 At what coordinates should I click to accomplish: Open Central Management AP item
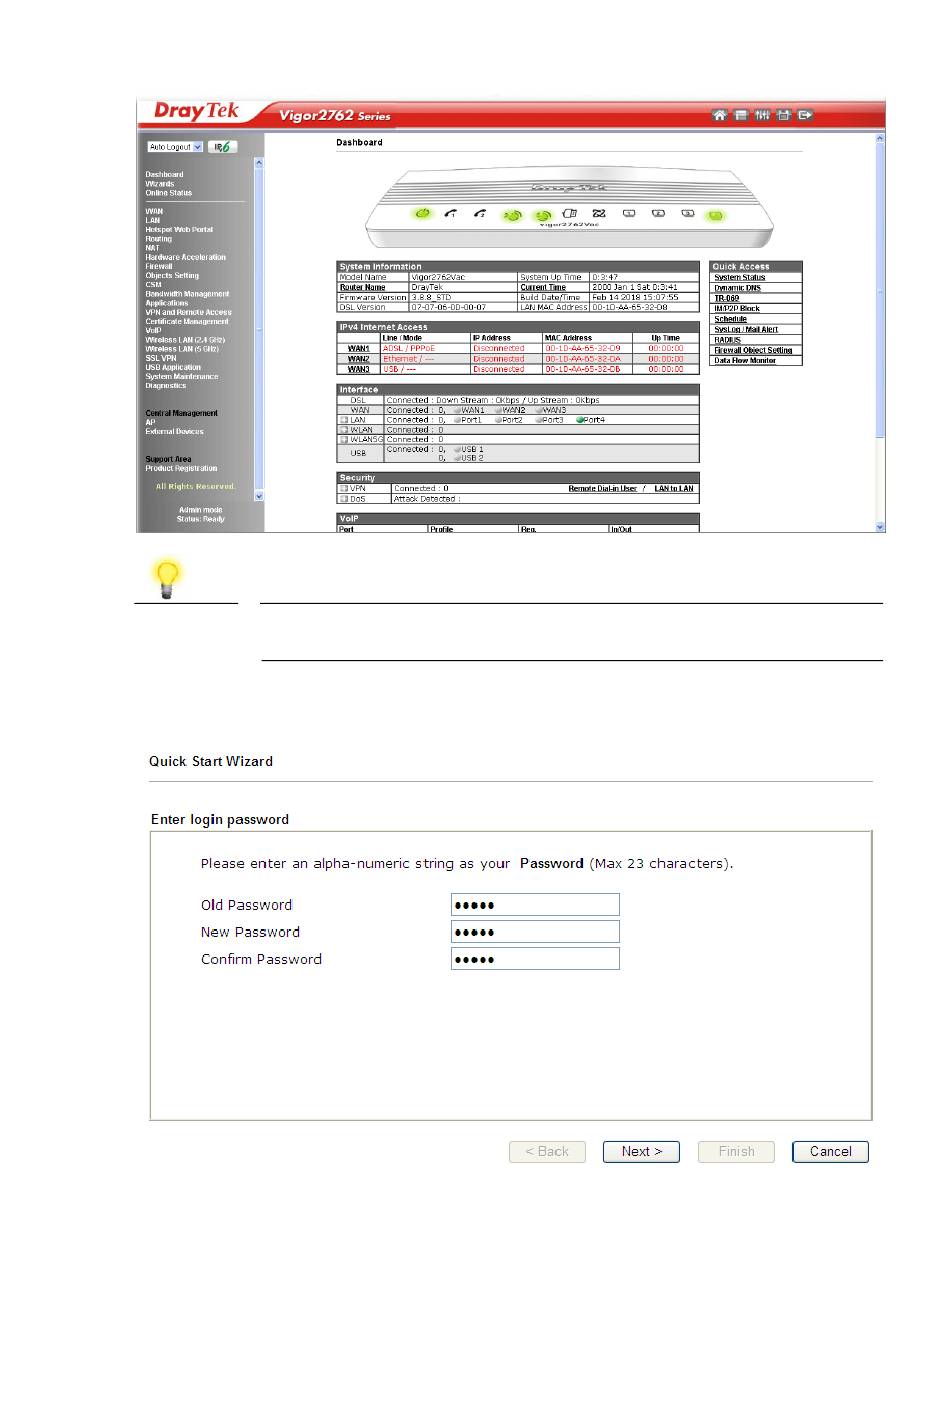(150, 423)
